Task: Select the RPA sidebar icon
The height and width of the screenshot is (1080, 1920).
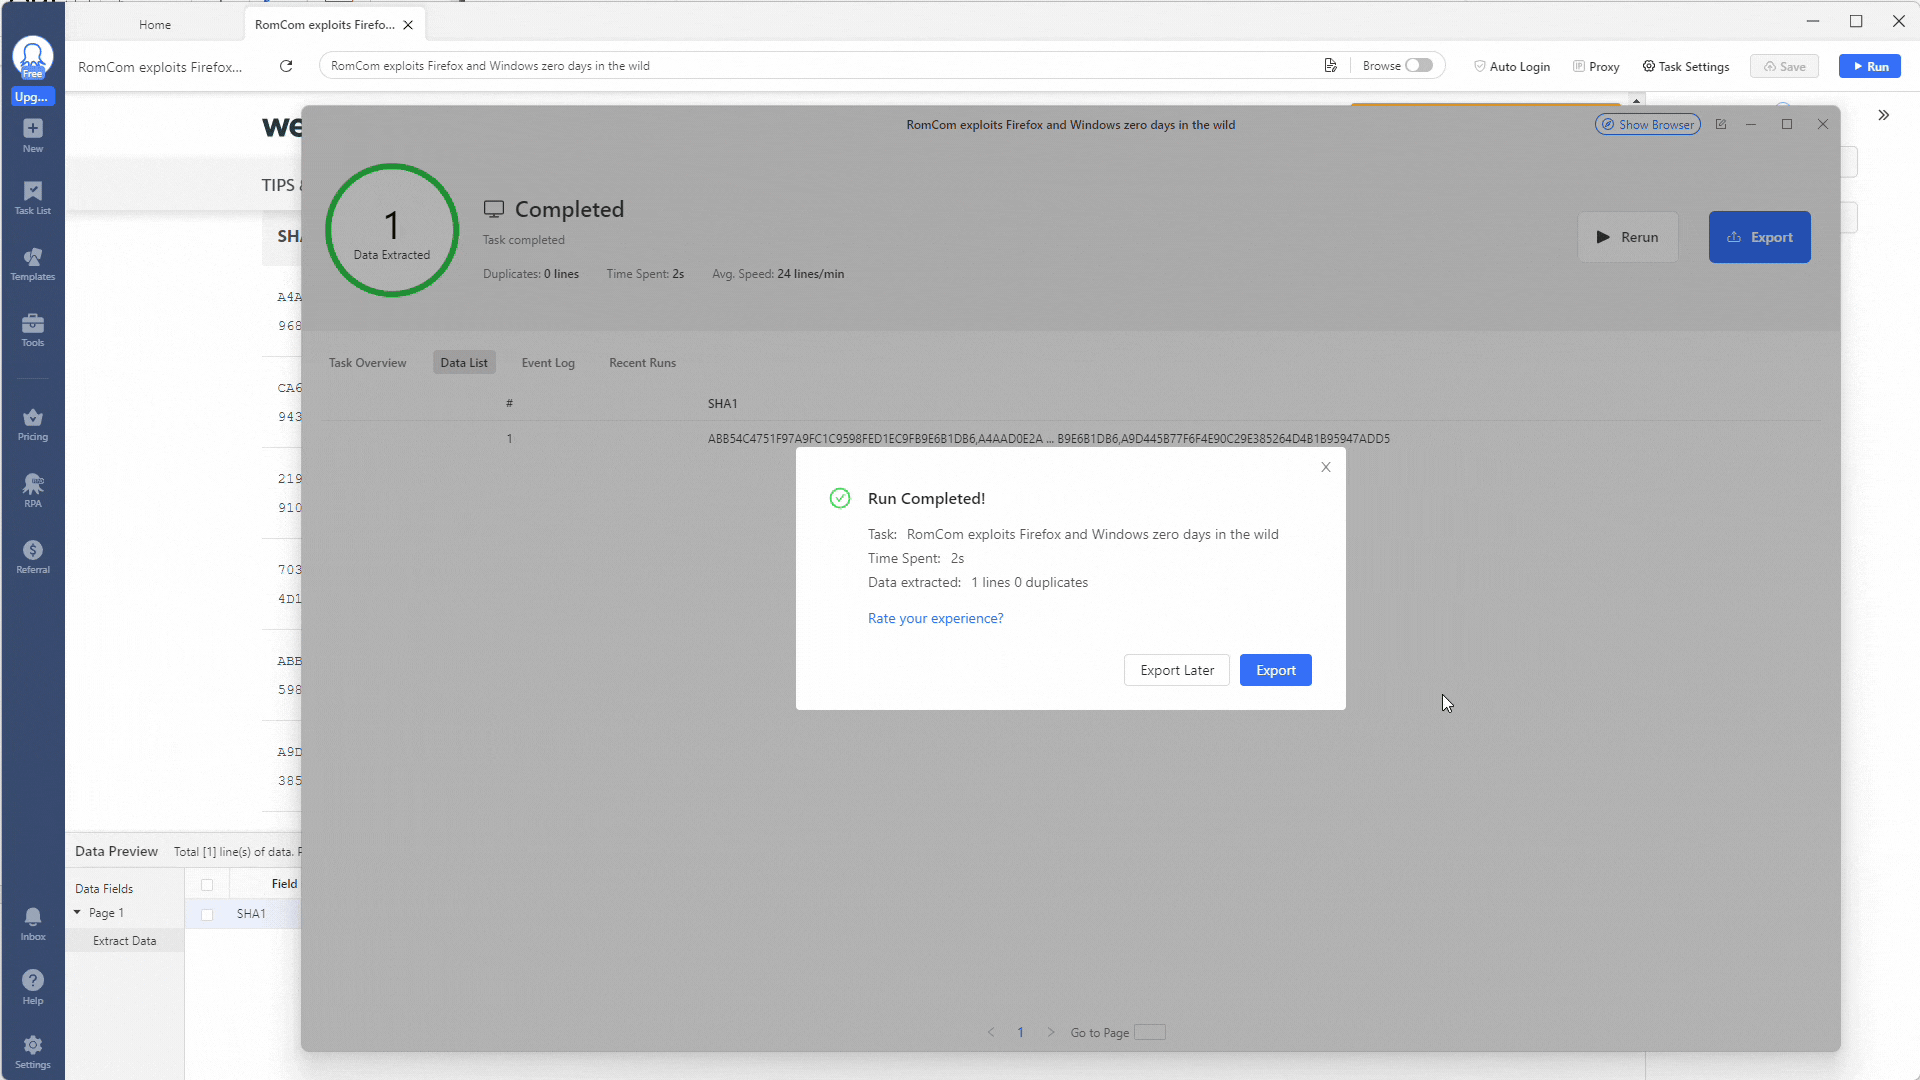Action: tap(32, 489)
